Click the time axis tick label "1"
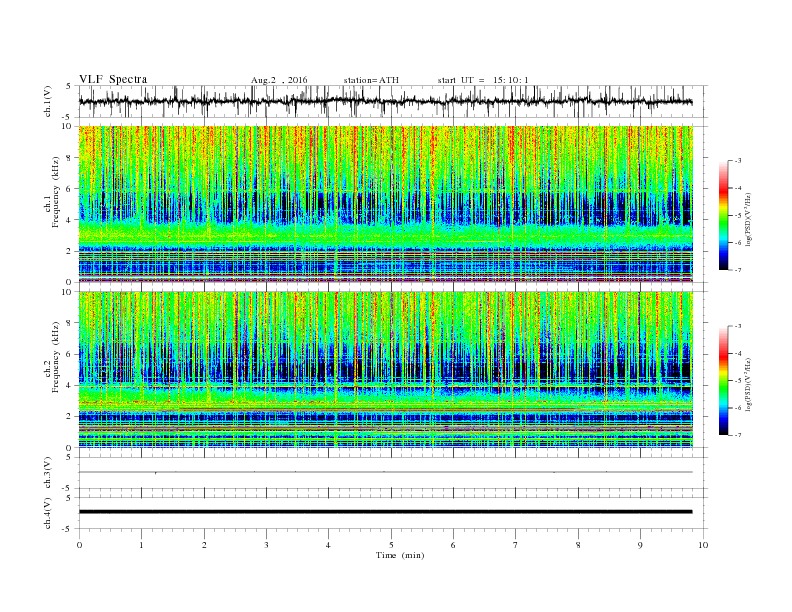This screenshot has width=792, height=612. [x=141, y=545]
